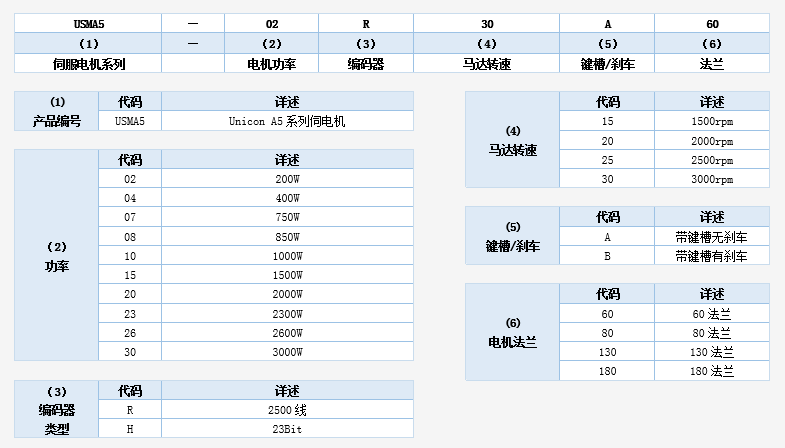Click the 产品编号 row header

click(x=57, y=121)
